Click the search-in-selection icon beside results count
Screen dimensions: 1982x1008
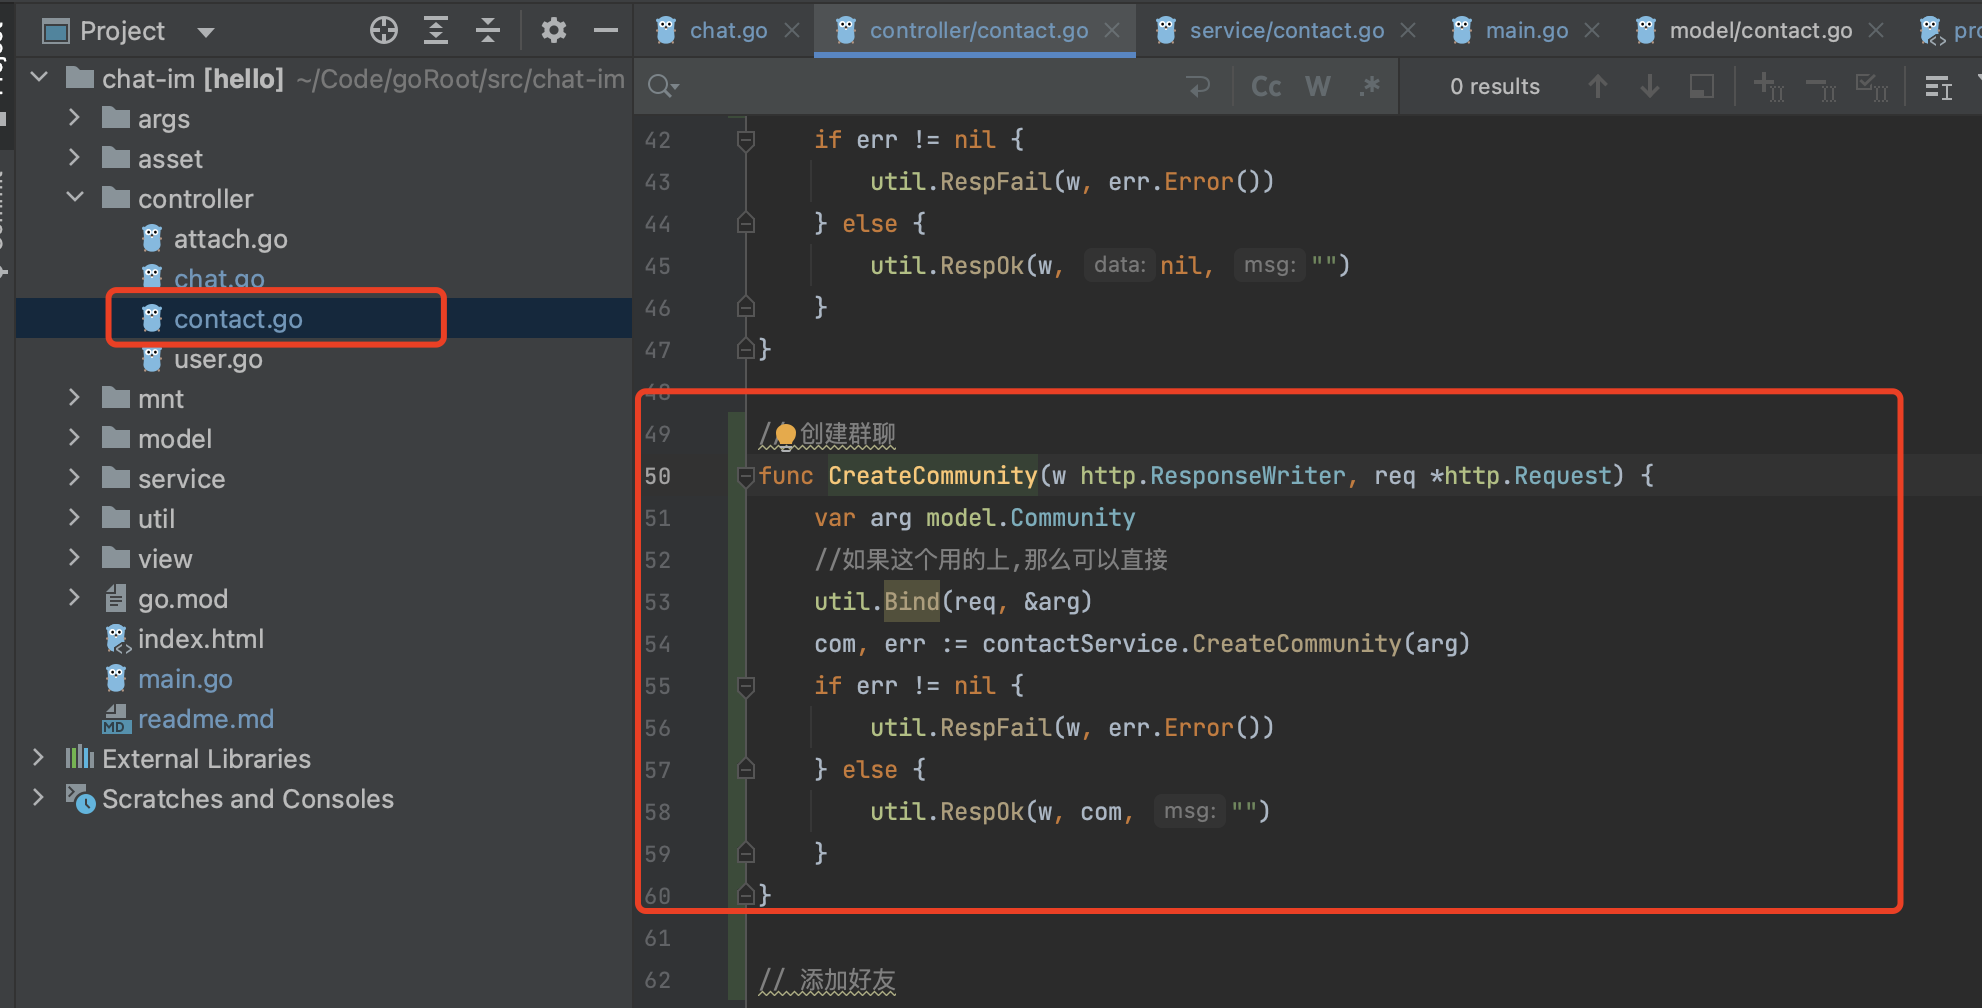pos(1701,86)
